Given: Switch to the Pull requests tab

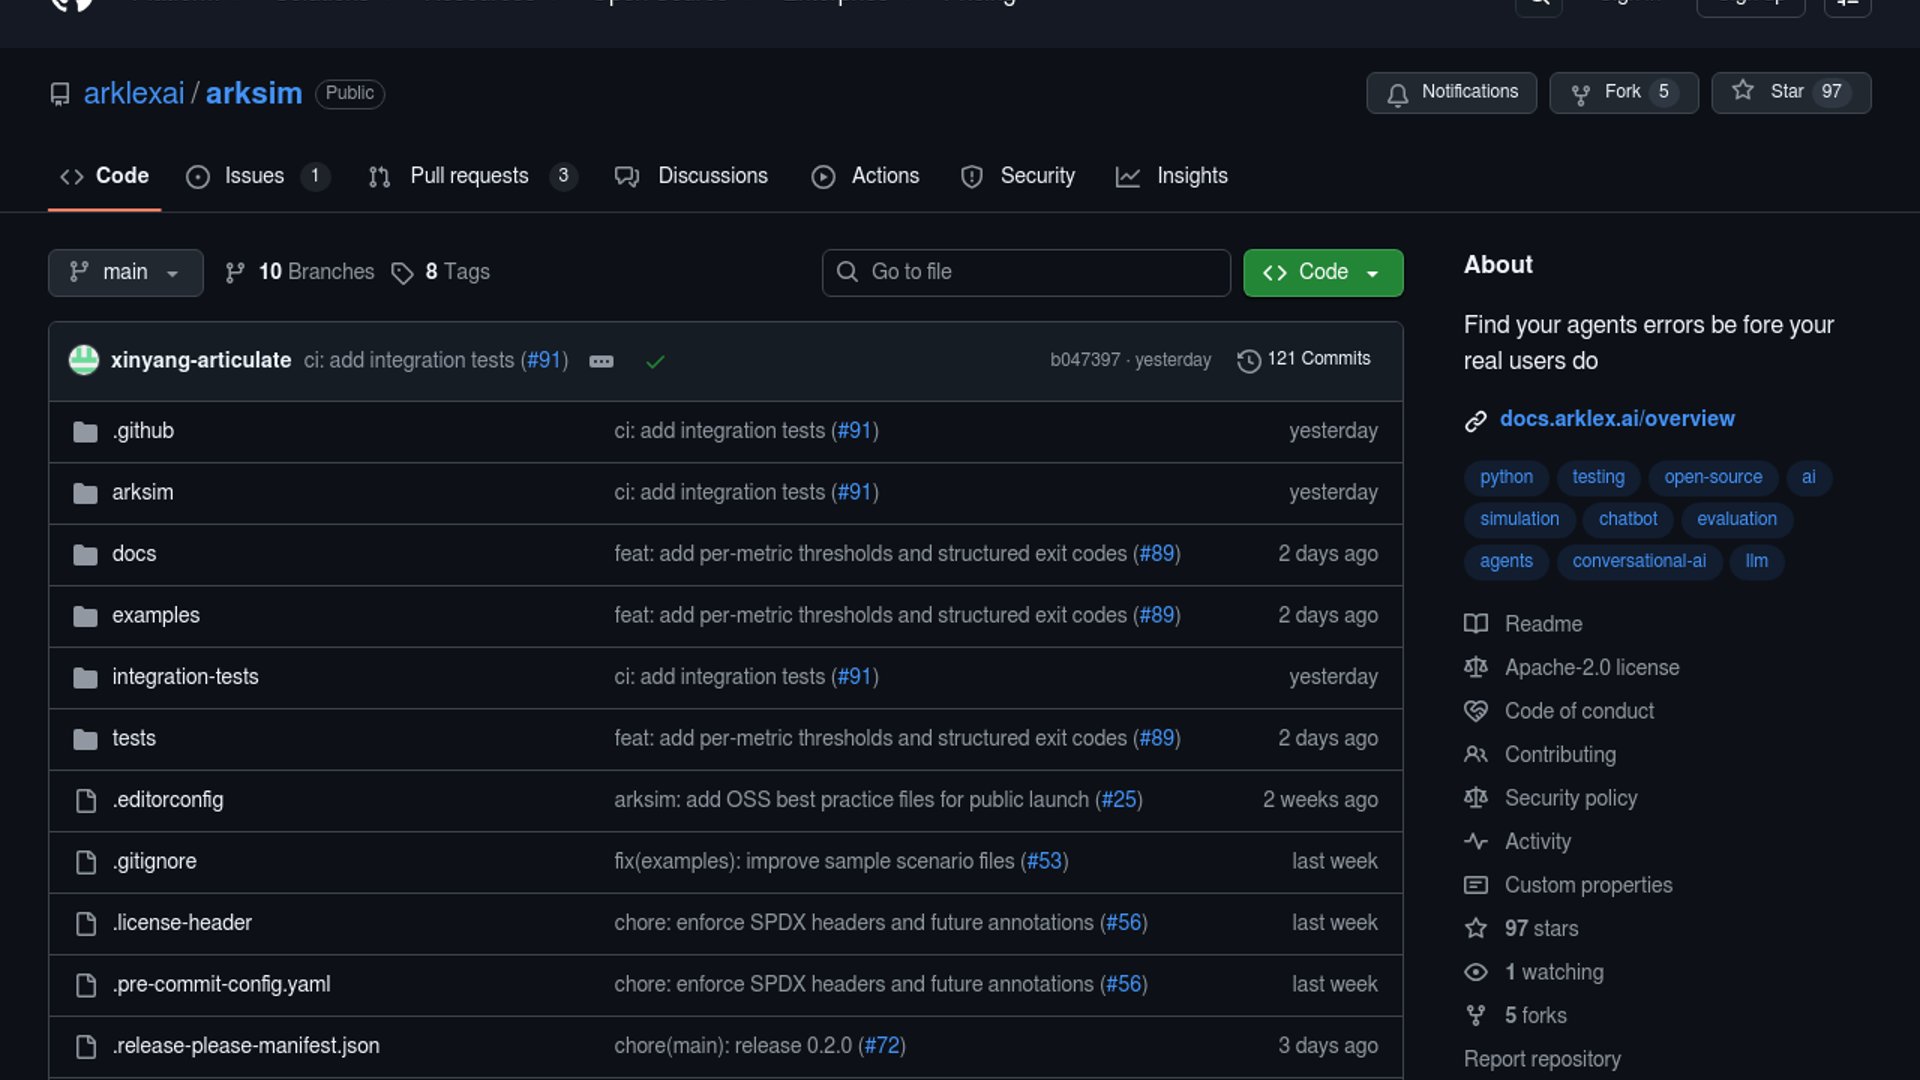Looking at the screenshot, I should click(x=468, y=176).
